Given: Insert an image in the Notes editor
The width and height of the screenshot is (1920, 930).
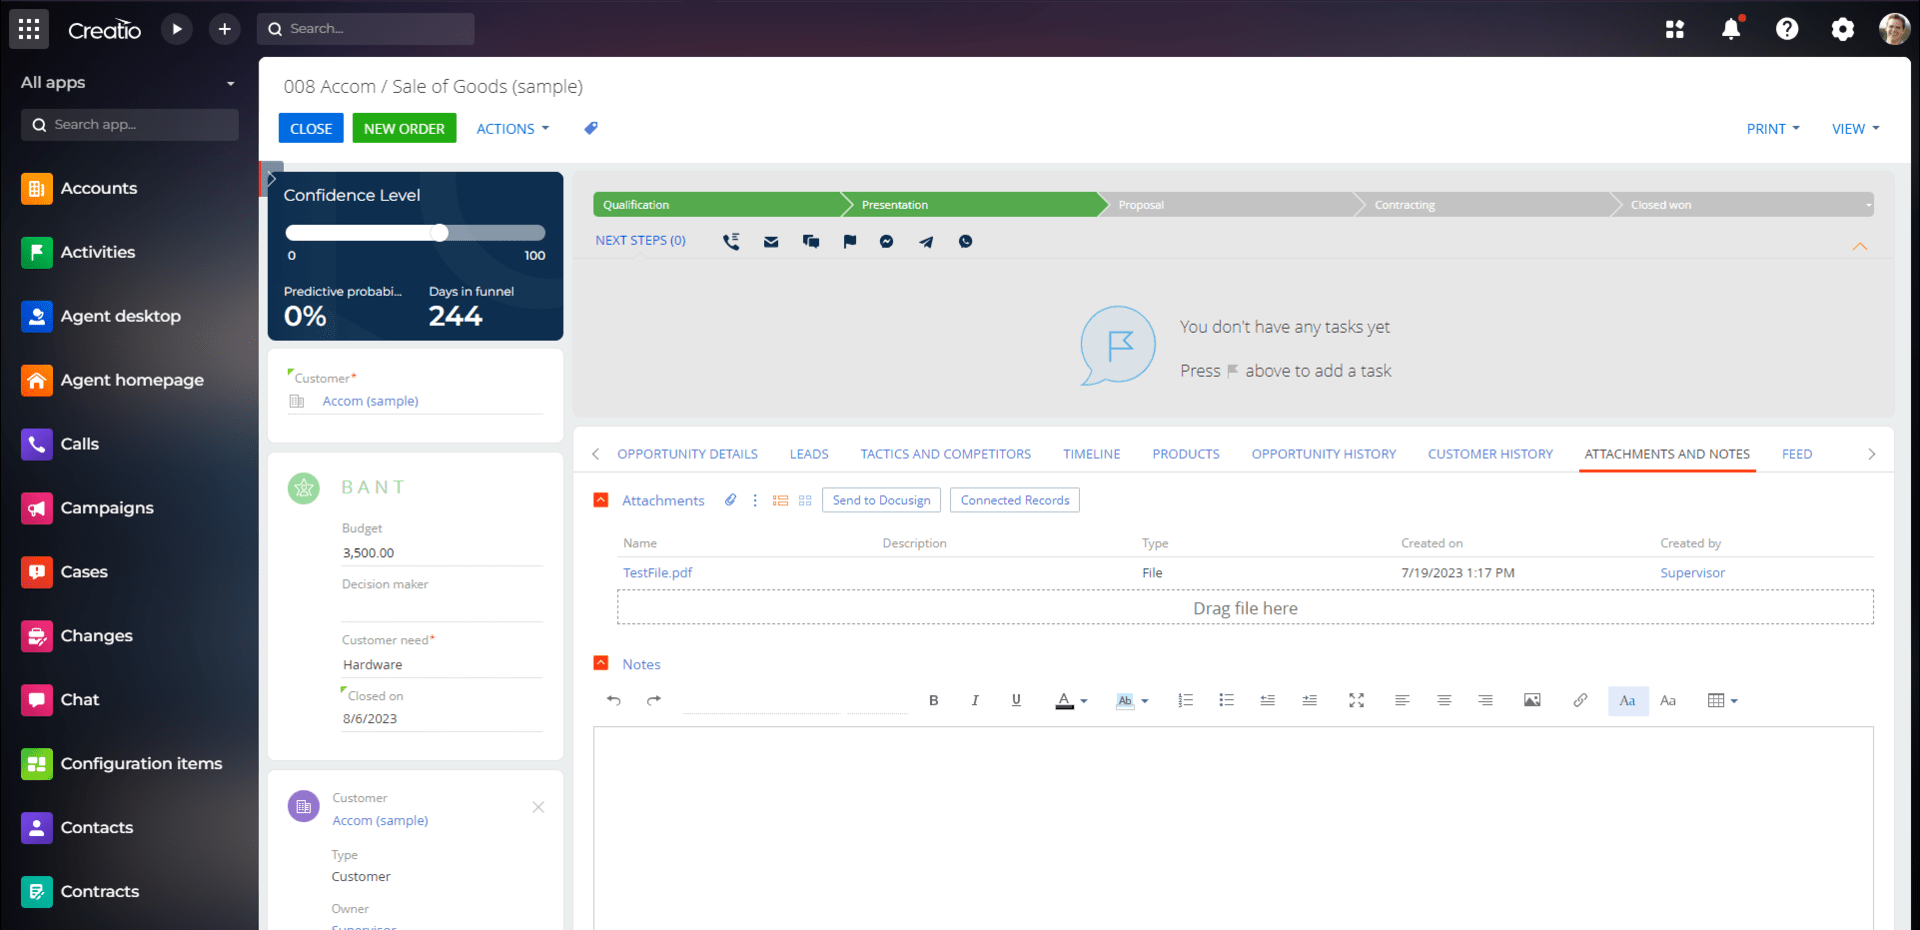Looking at the screenshot, I should (x=1532, y=700).
